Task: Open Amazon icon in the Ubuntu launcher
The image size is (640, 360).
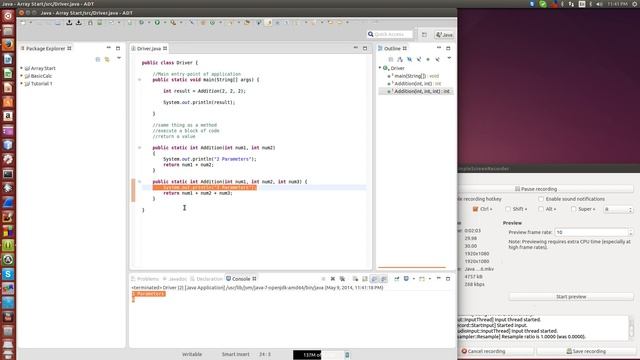Action: click(x=8, y=116)
